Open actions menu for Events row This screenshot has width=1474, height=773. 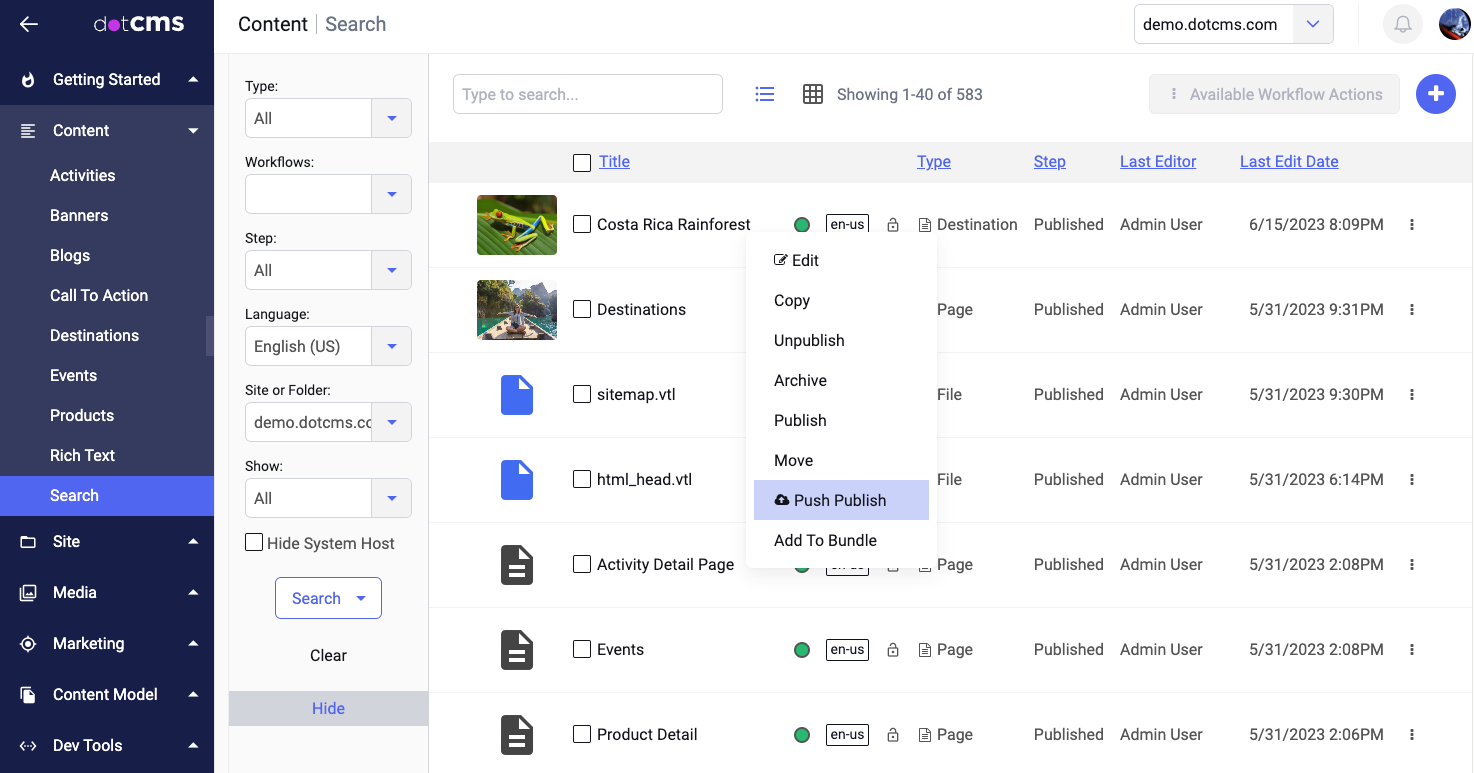(x=1412, y=650)
